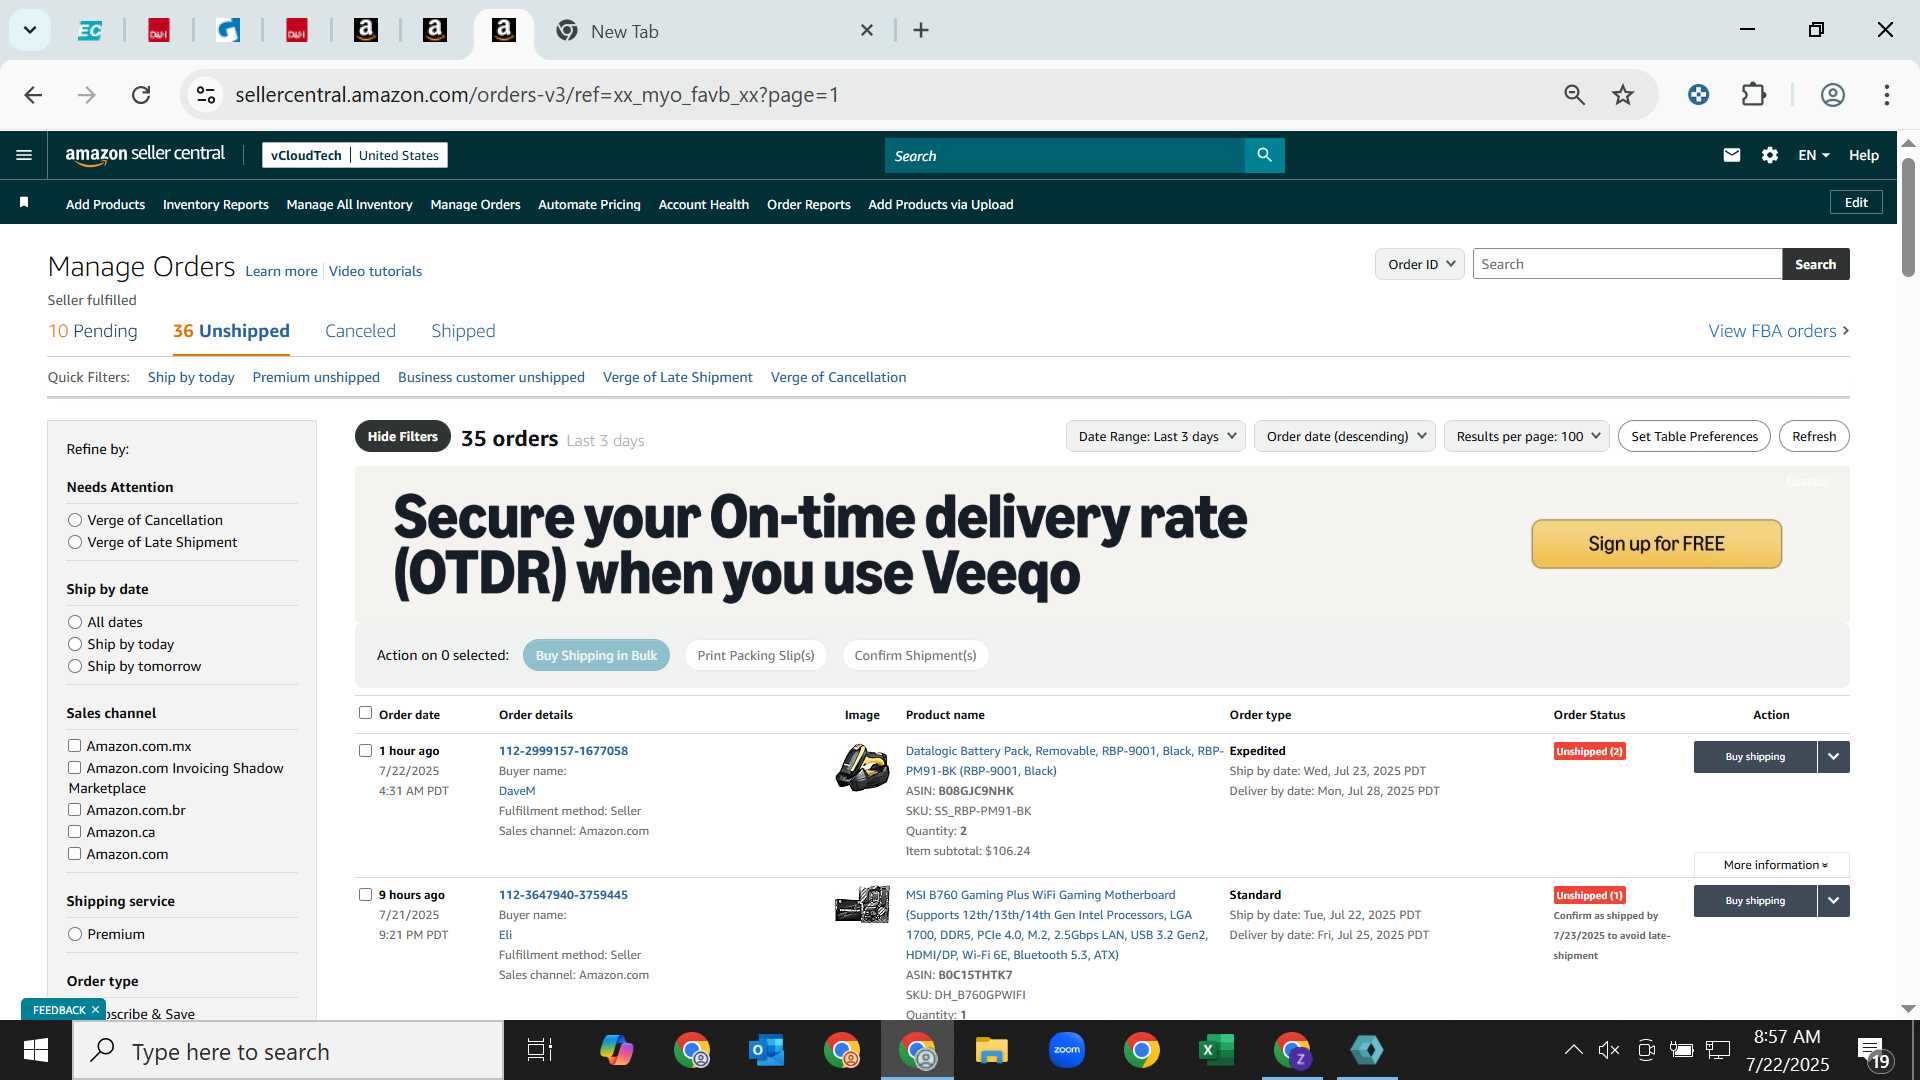Open Task View on the taskbar
The height and width of the screenshot is (1080, 1920).
pyautogui.click(x=540, y=1051)
